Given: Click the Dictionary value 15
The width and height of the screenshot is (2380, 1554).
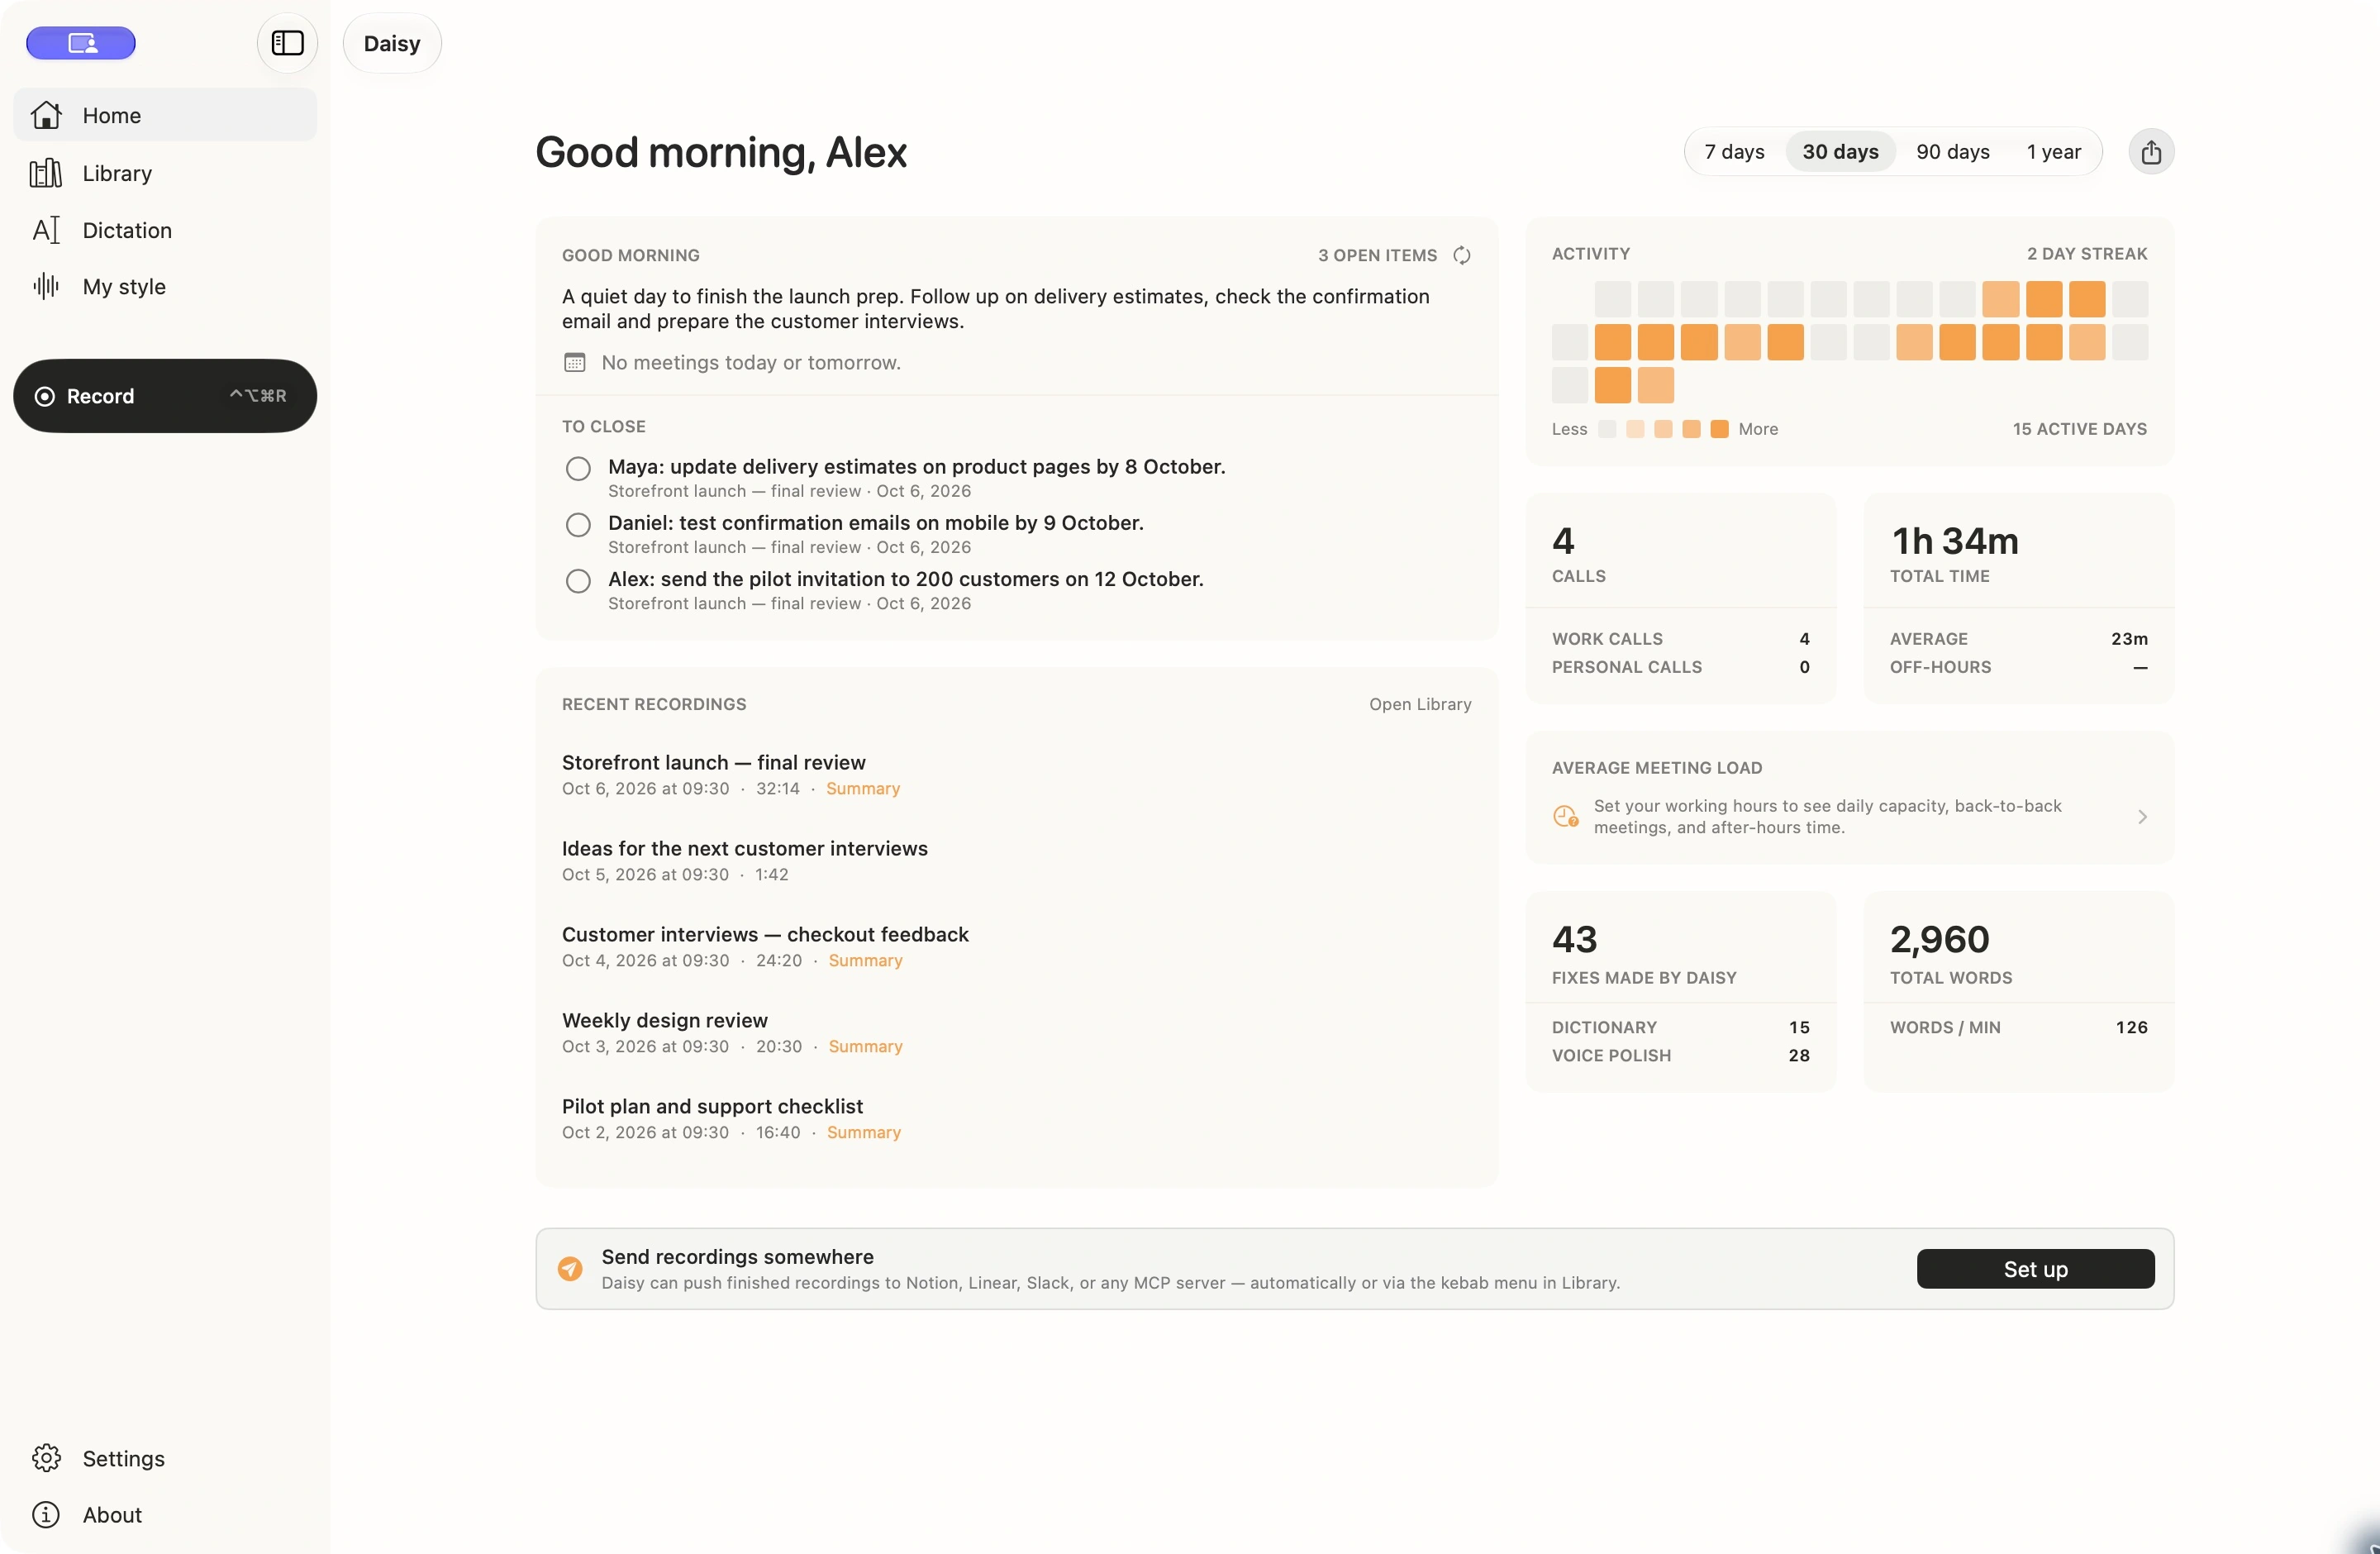Looking at the screenshot, I should tap(1798, 1027).
